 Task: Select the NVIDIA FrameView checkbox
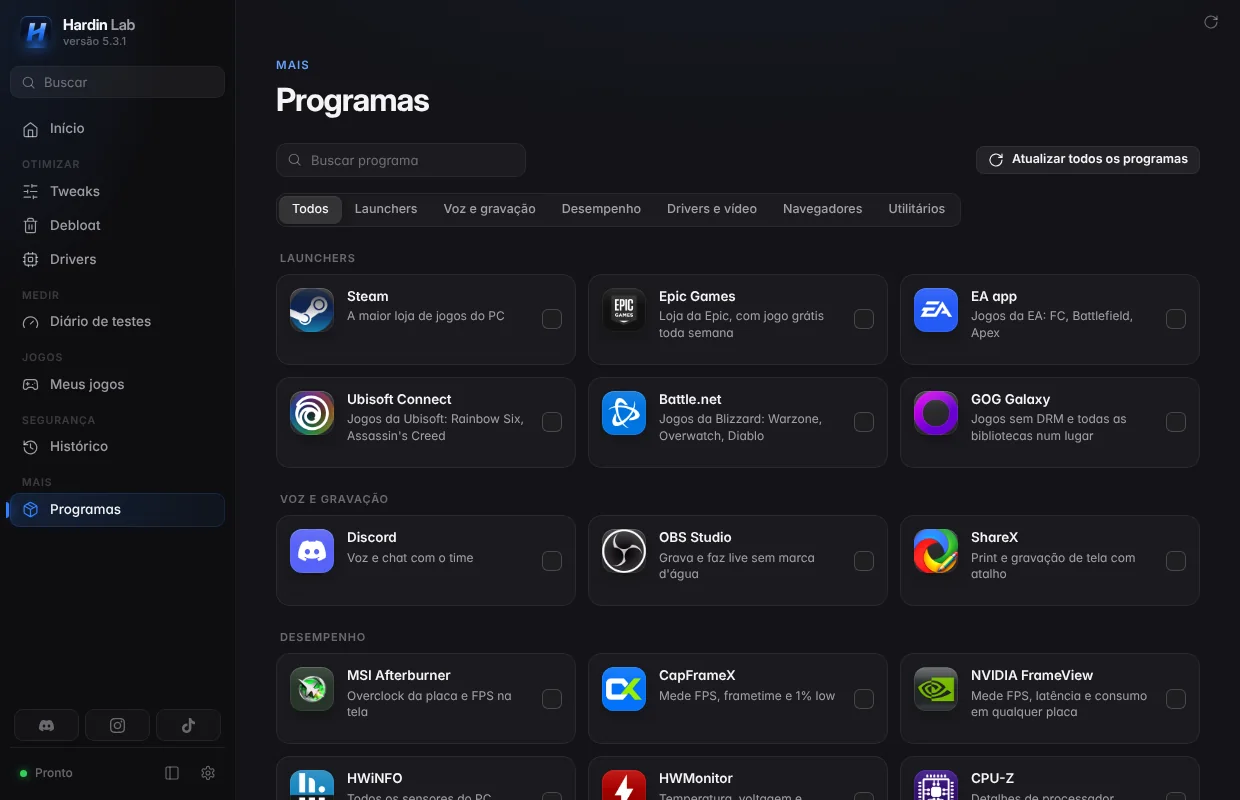(1176, 699)
